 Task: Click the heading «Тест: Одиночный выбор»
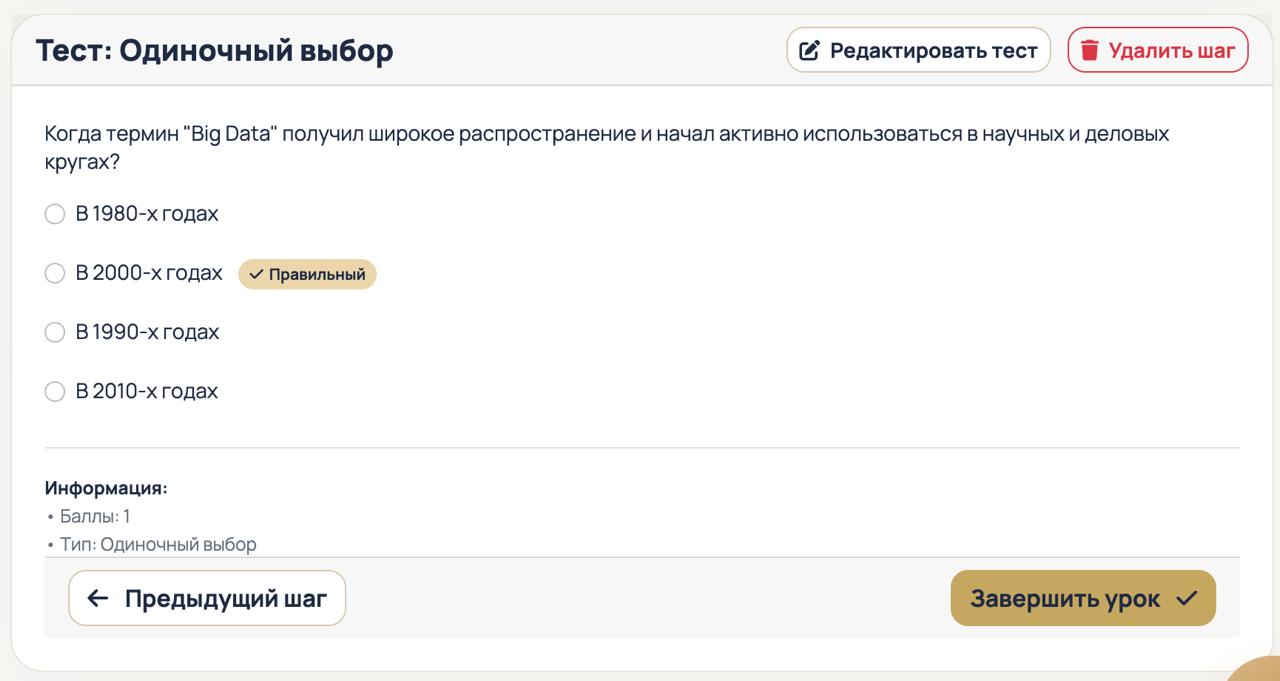[x=214, y=50]
